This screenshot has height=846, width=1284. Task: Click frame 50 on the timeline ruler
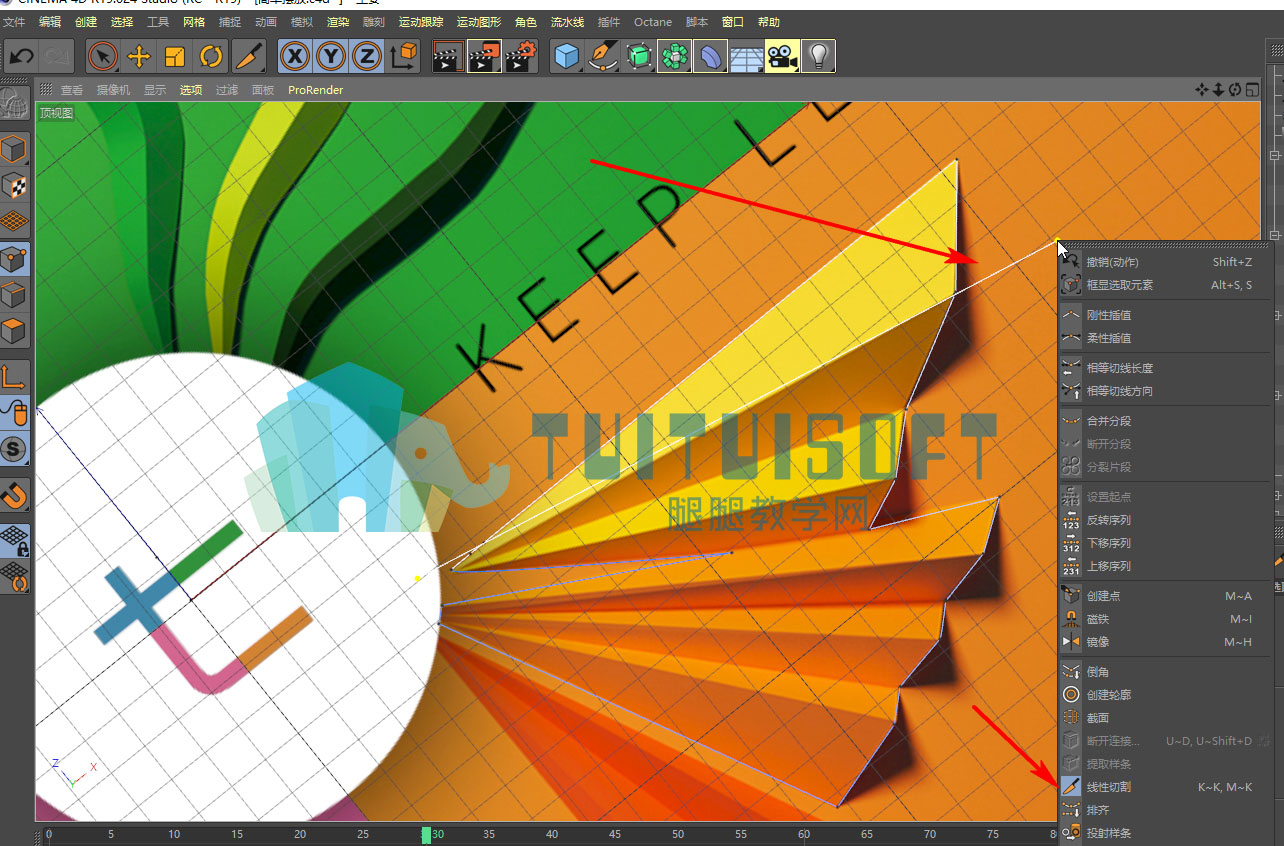click(678, 834)
